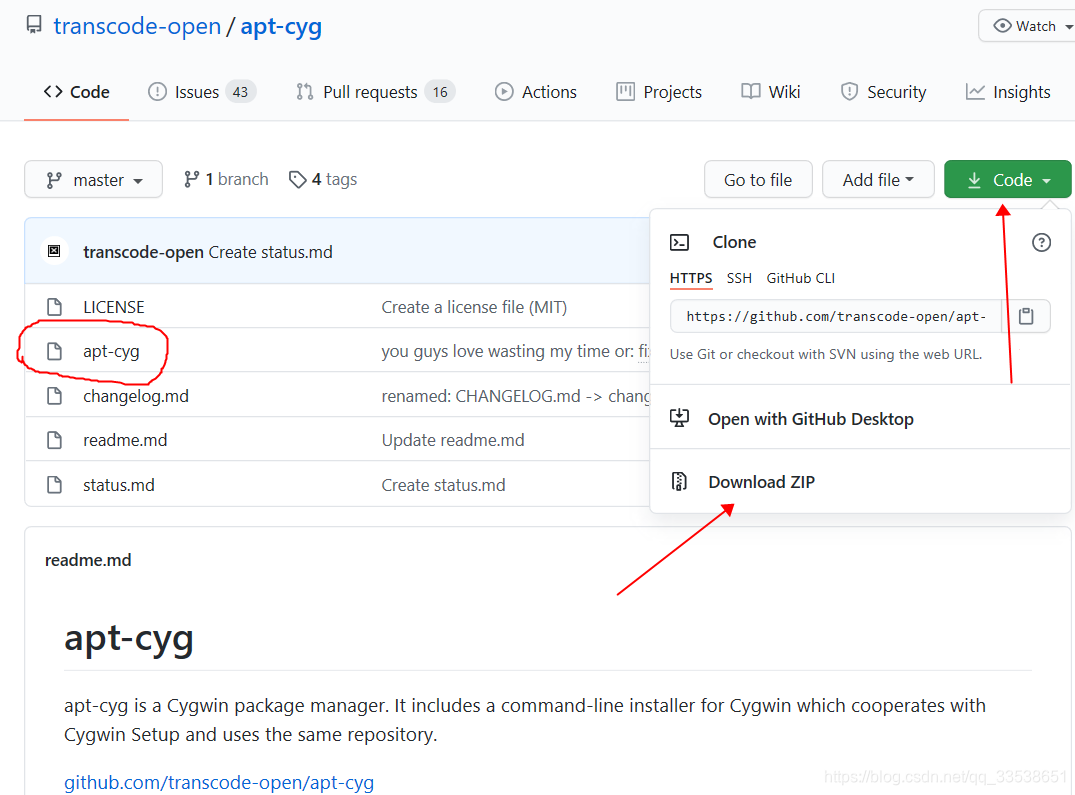This screenshot has width=1075, height=795.
Task: Click the GitHub Desktop download icon
Action: tap(679, 418)
